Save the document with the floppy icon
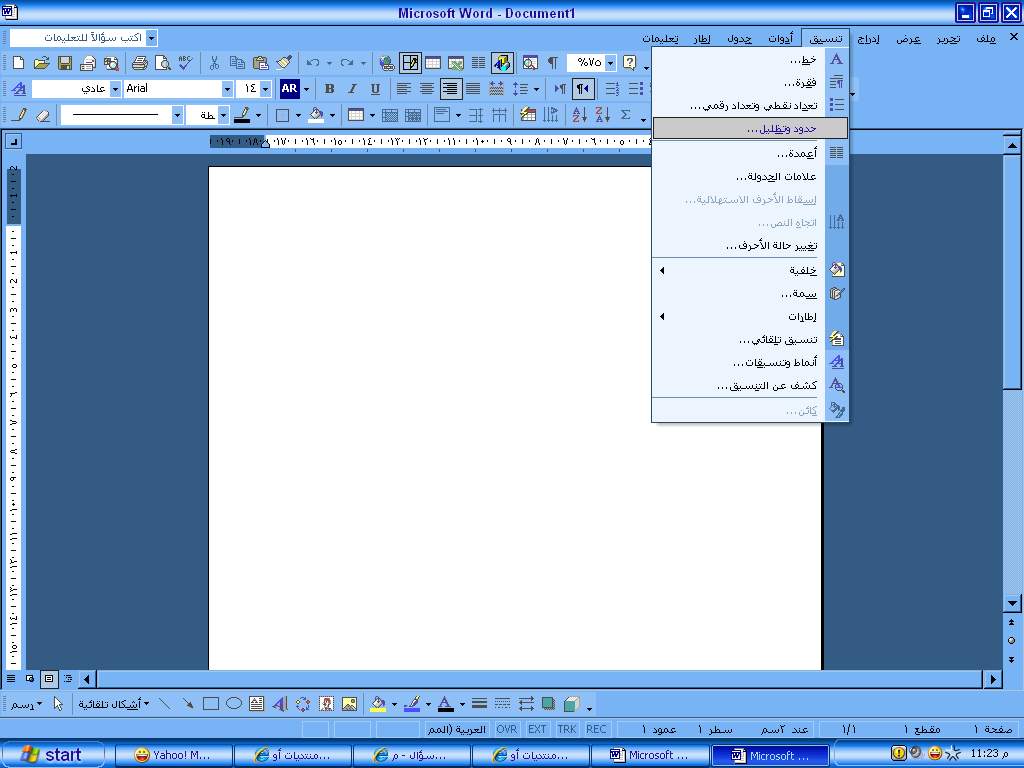Image resolution: width=1024 pixels, height=768 pixels. pos(65,63)
